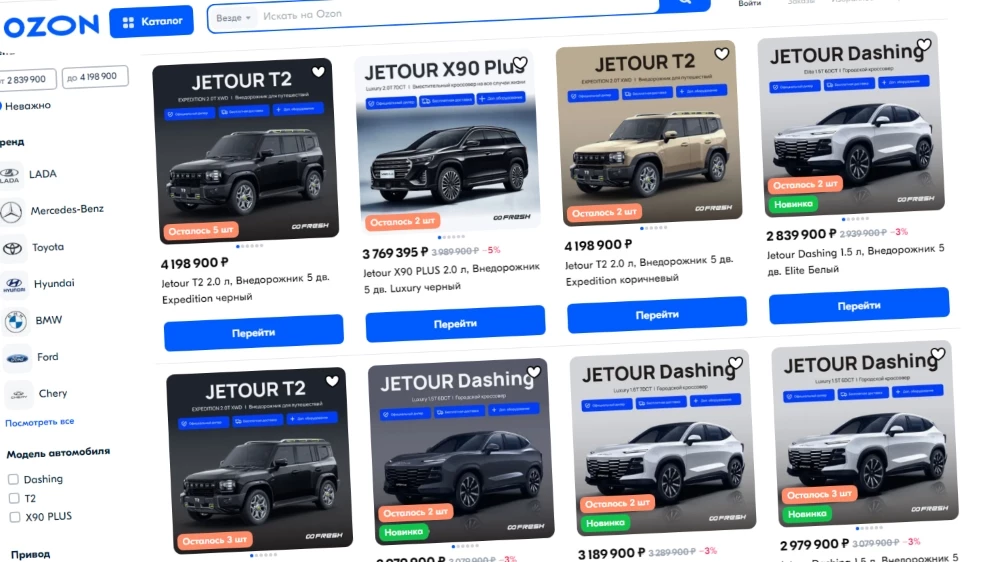Open the Каталог menu
Image resolution: width=1000 pixels, height=562 pixels.
point(151,22)
